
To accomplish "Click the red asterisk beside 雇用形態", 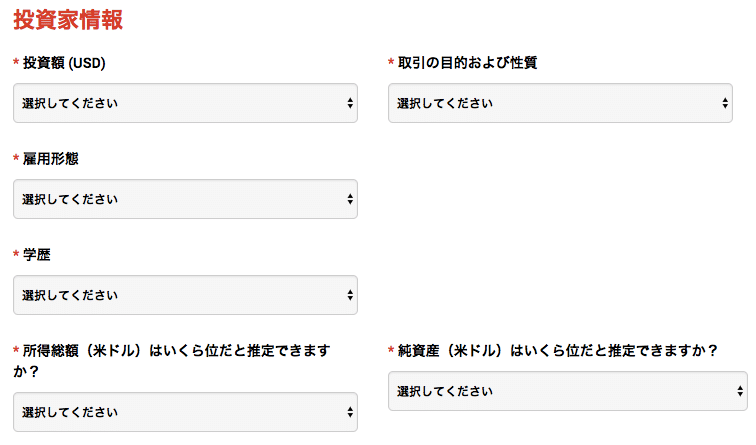I will (x=16, y=158).
